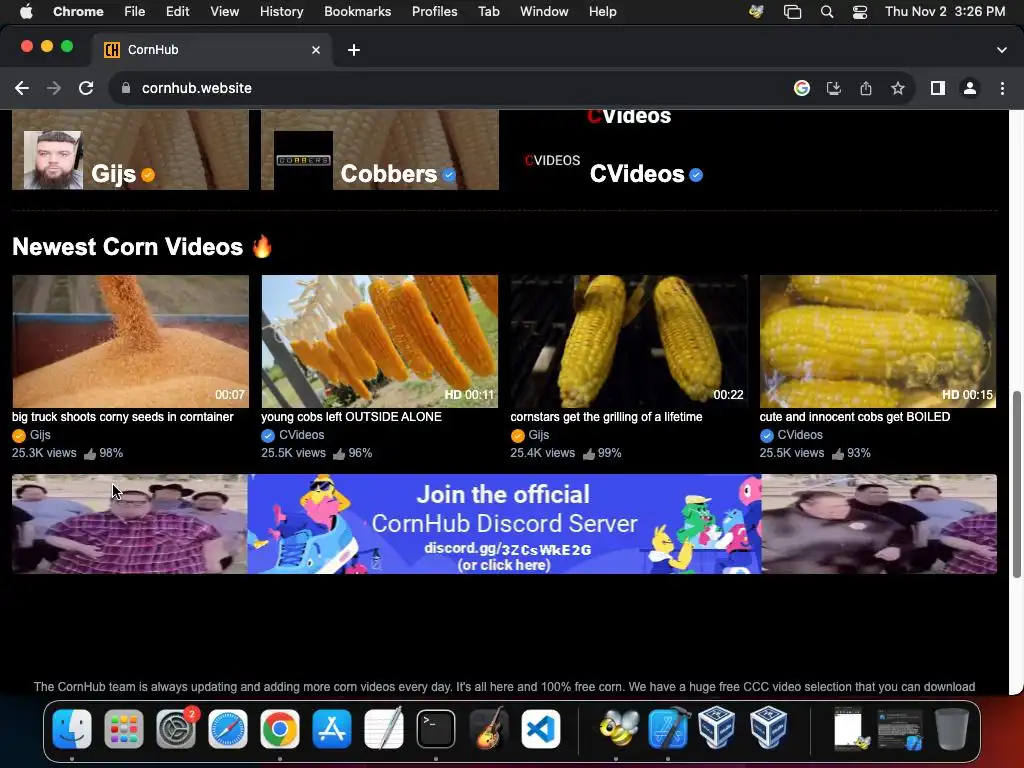1024x768 pixels.
Task: Open the View menu
Action: coord(225,12)
